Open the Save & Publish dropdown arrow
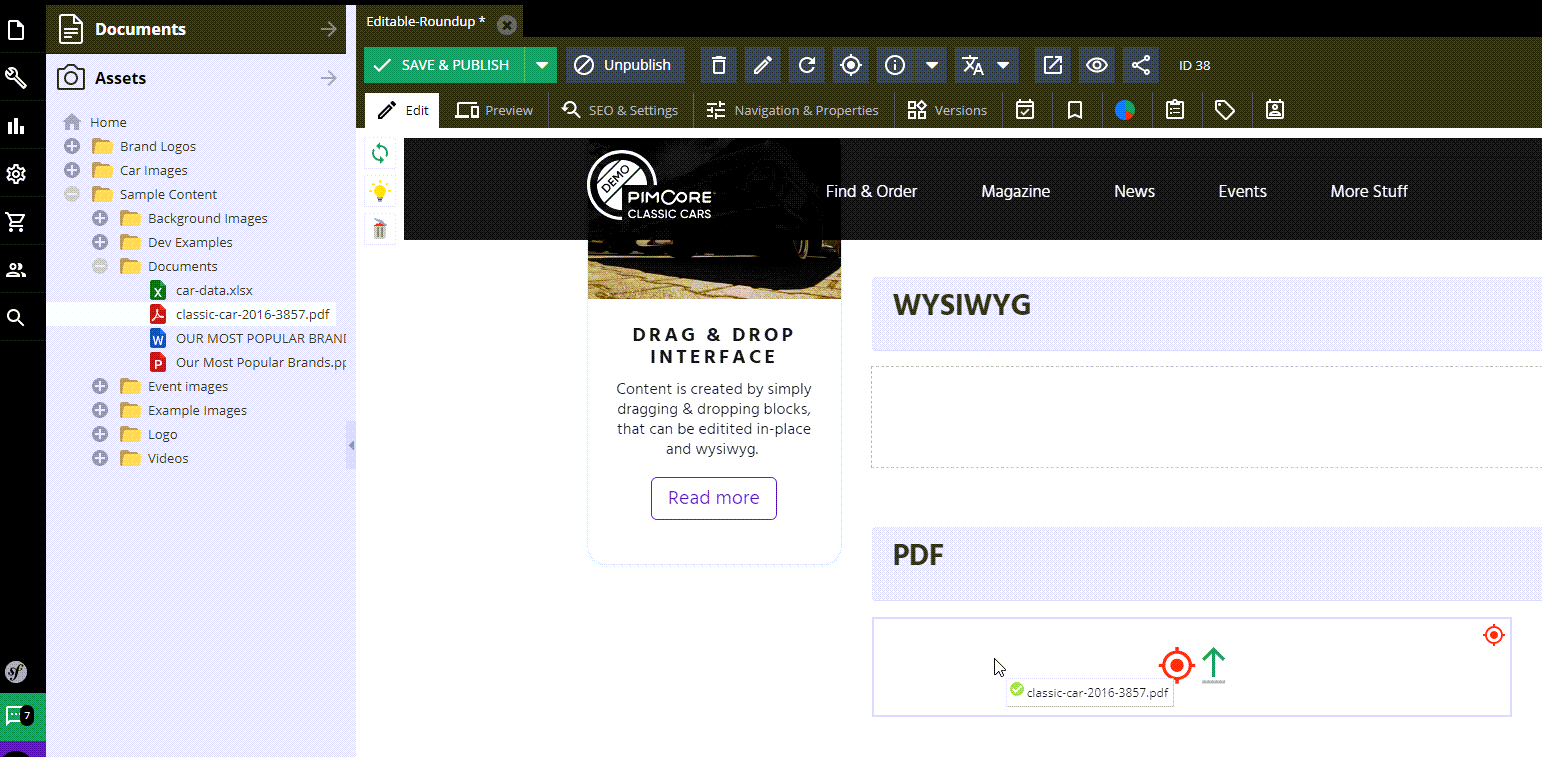The width and height of the screenshot is (1542, 757). 541,65
